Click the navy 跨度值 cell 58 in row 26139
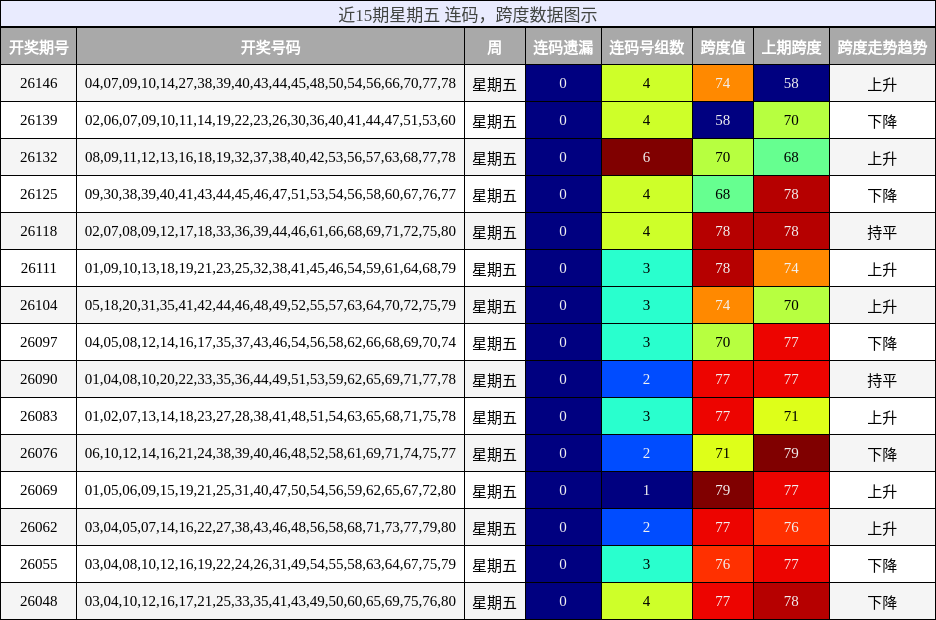 tap(723, 120)
